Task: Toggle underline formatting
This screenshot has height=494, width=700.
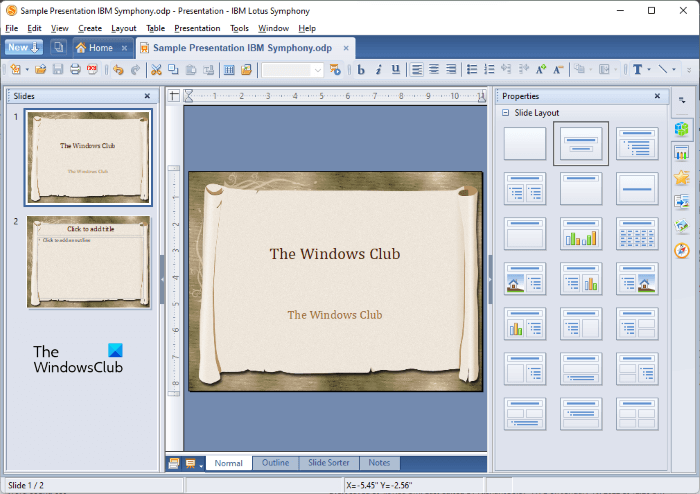Action: tap(396, 69)
